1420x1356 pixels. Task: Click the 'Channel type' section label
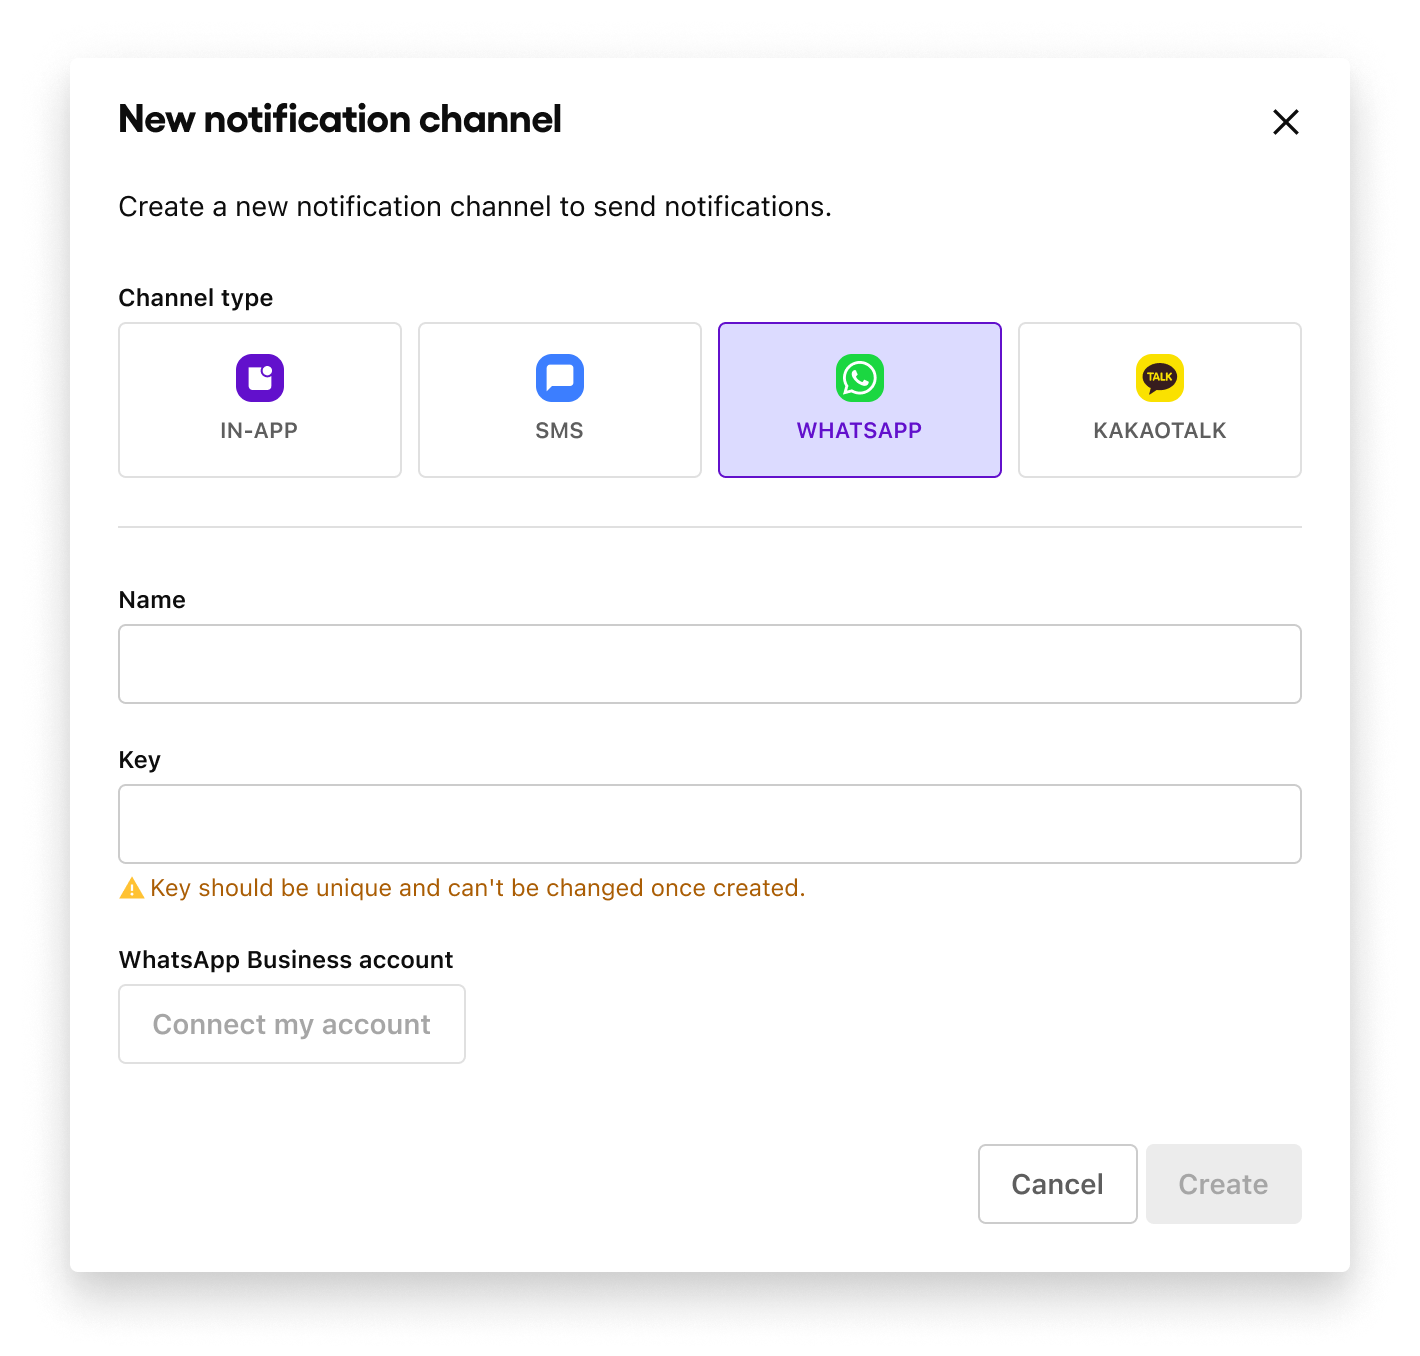coord(196,298)
